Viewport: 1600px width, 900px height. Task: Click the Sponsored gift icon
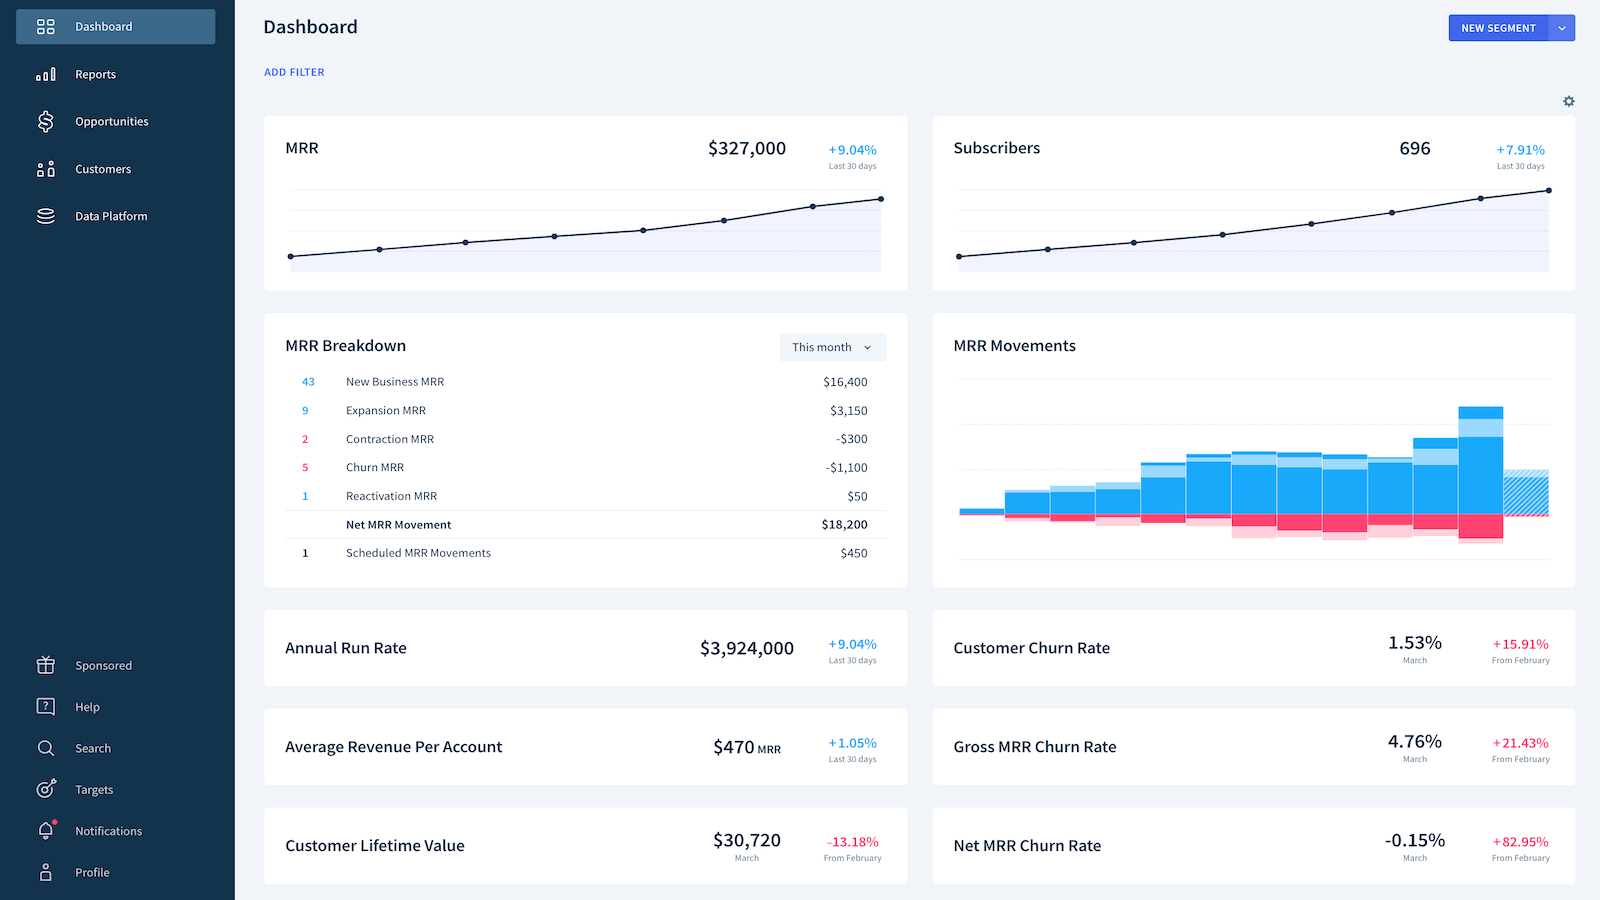pos(46,666)
